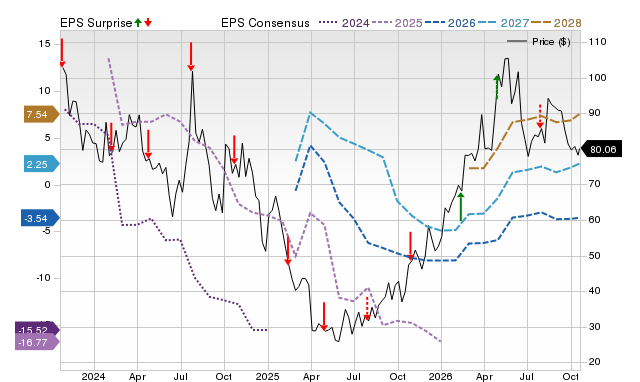Click the 15 label on the left EPS axis
640x382 pixels.
(x=44, y=43)
